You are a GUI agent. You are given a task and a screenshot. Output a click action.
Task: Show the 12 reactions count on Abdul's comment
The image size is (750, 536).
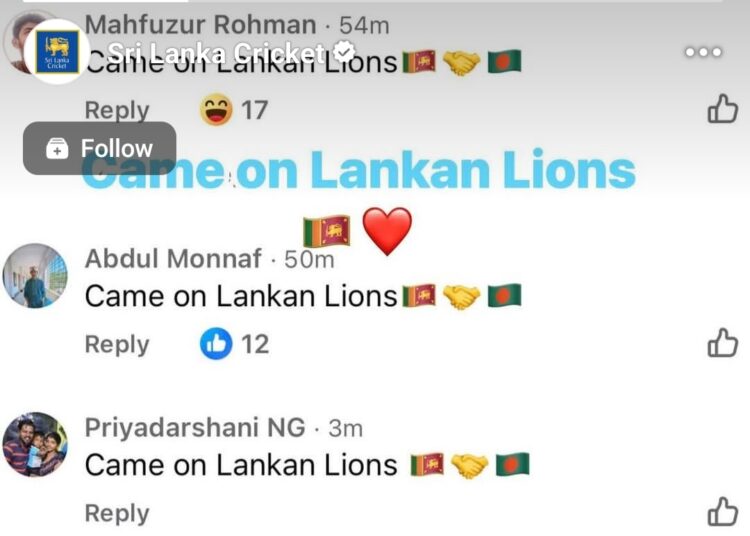[x=255, y=344]
